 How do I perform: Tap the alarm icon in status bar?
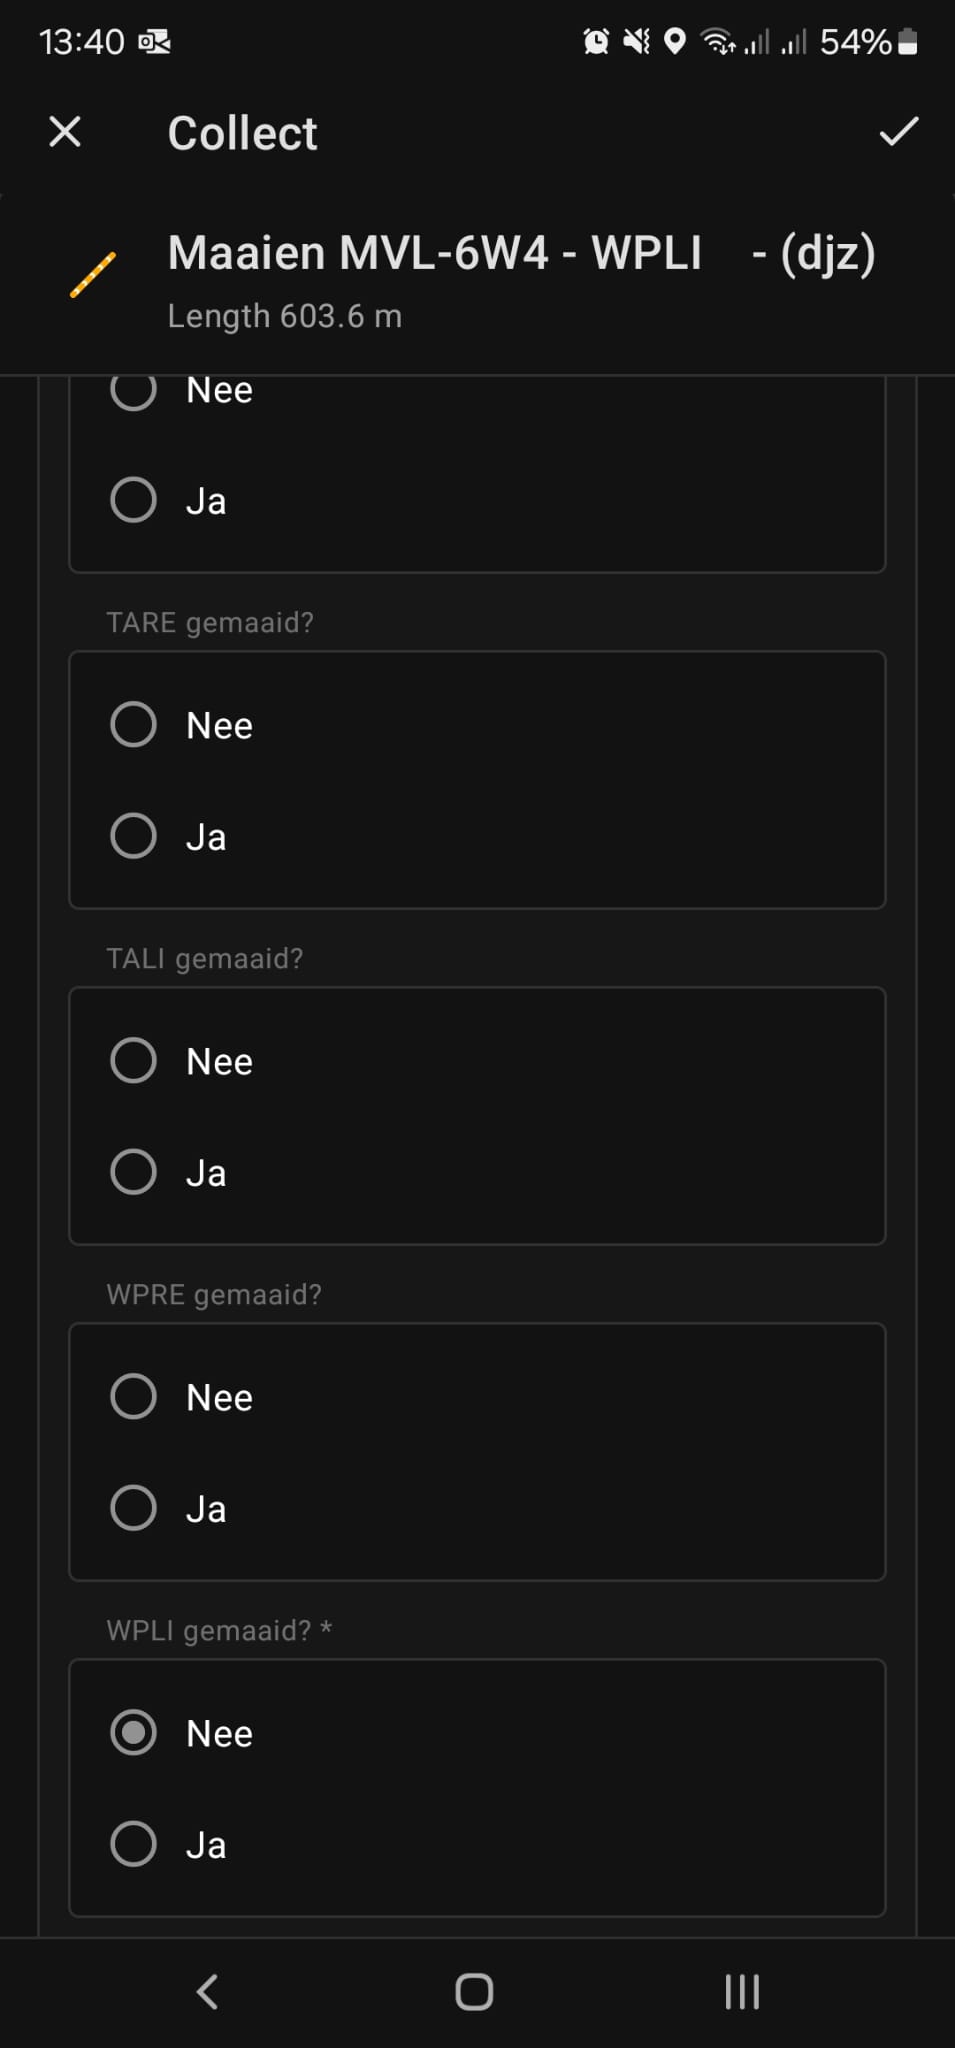pyautogui.click(x=596, y=42)
